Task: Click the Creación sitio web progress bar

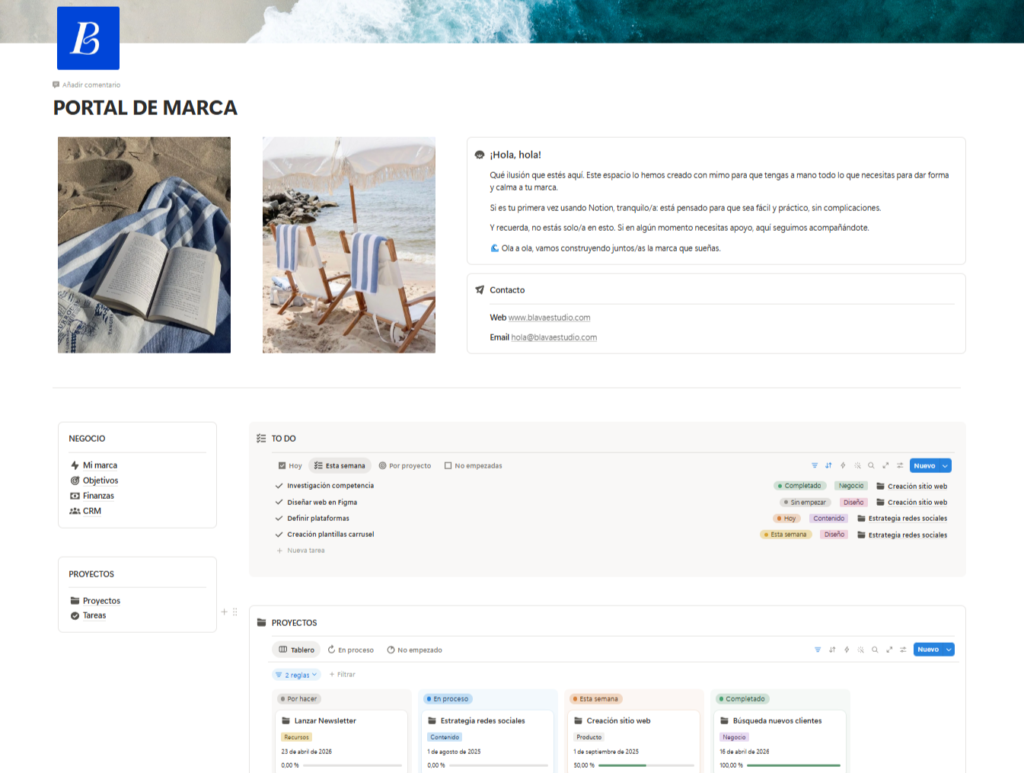Action: point(645,765)
